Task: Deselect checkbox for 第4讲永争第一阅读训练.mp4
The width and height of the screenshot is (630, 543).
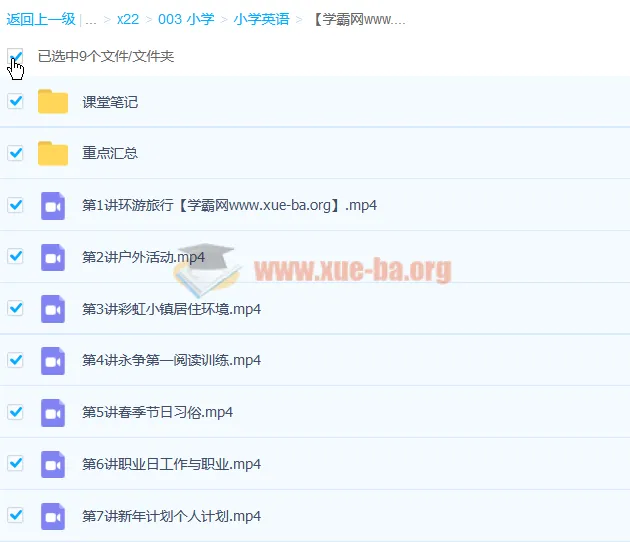Action: [x=15, y=359]
